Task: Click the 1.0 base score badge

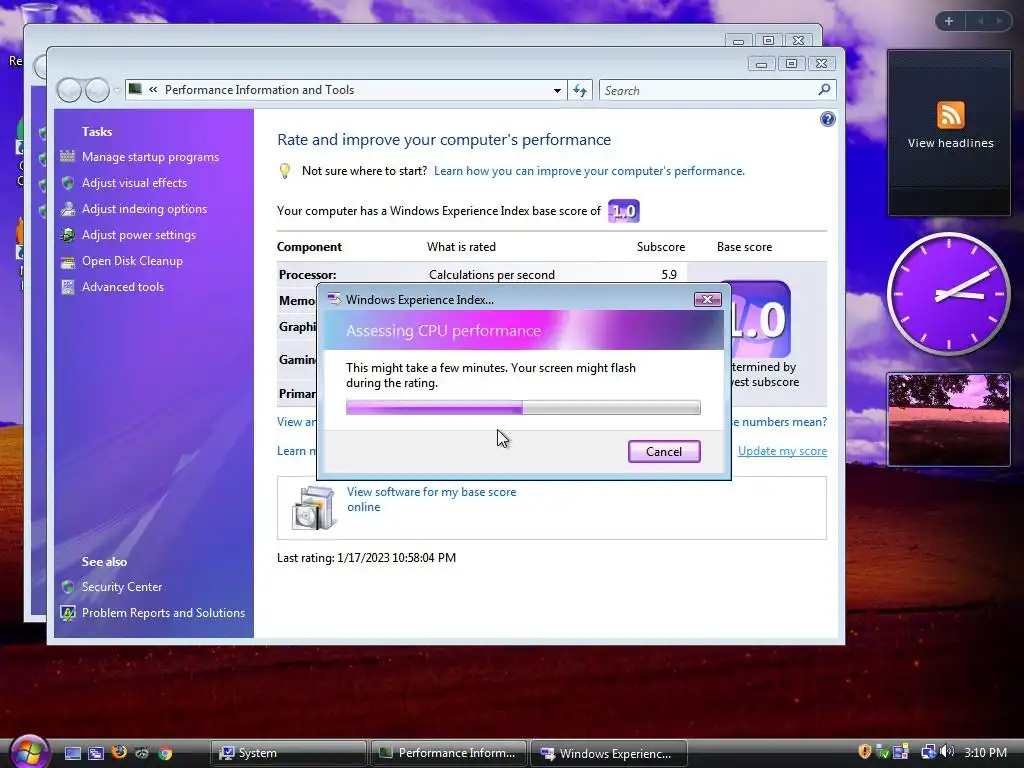Action: [x=624, y=211]
